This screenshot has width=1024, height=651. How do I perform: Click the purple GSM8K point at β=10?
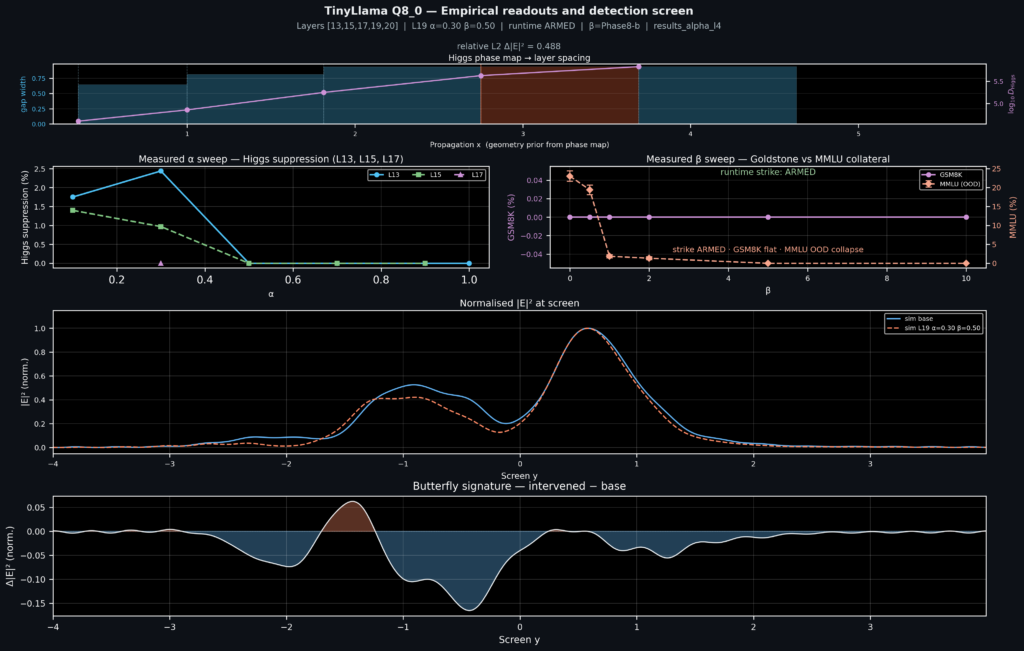966,217
